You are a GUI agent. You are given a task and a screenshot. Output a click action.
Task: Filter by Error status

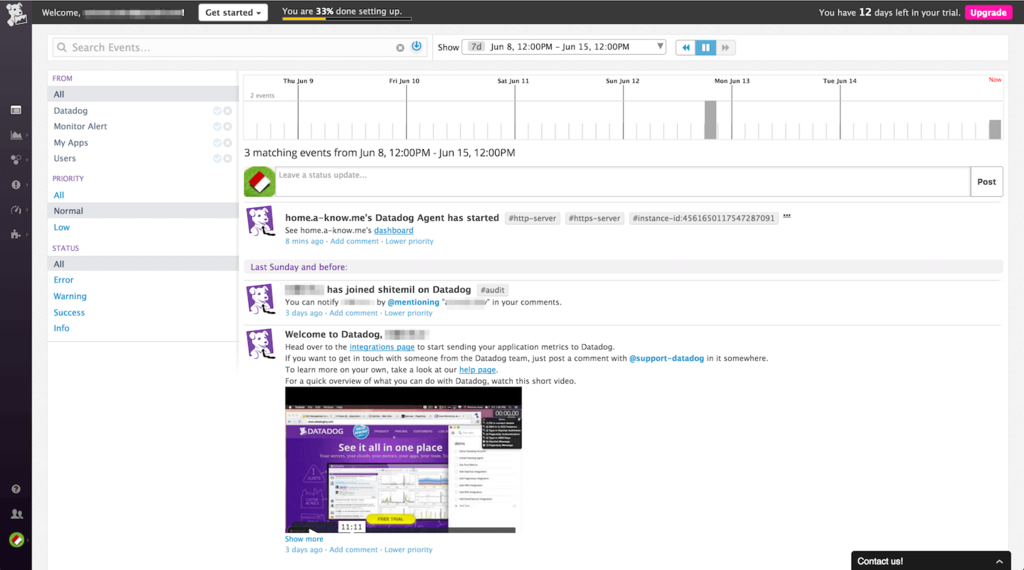click(63, 280)
